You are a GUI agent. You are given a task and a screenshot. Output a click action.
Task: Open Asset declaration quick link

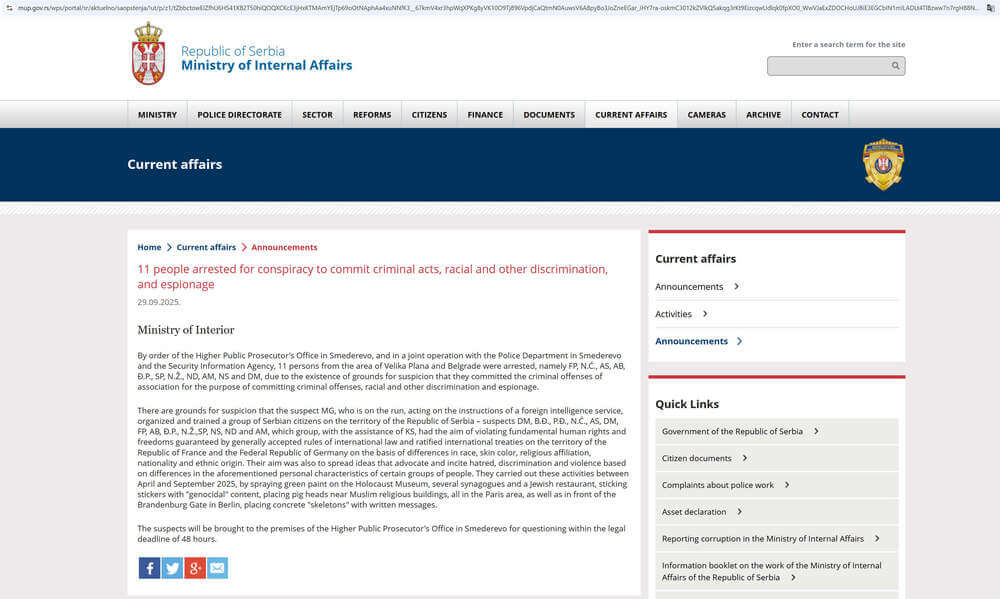694,512
